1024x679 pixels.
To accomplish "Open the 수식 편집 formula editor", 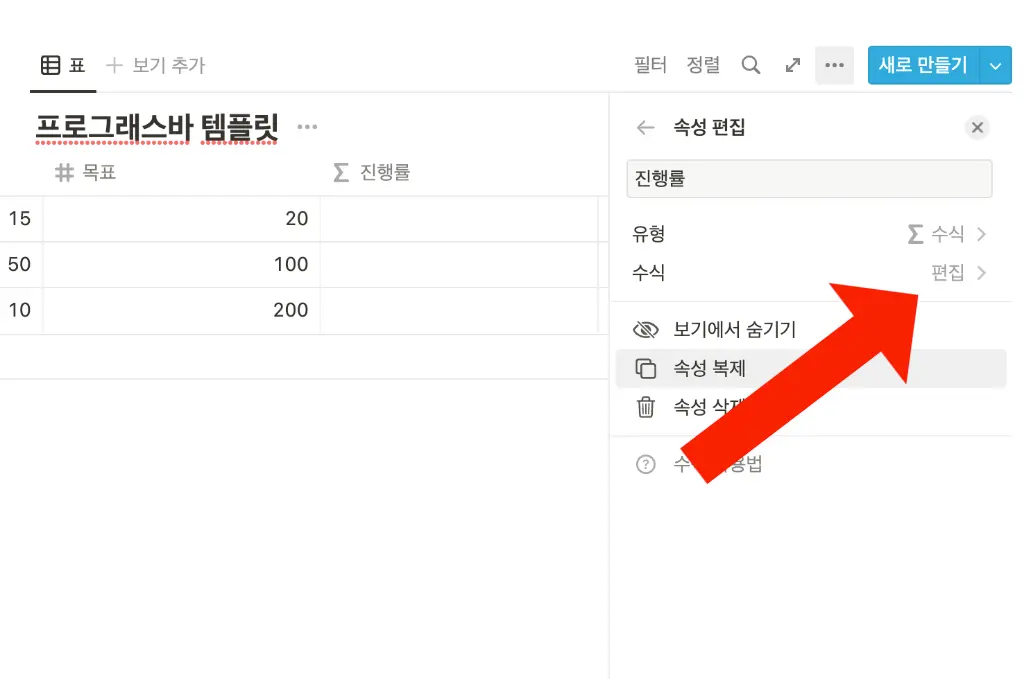I will (x=957, y=273).
